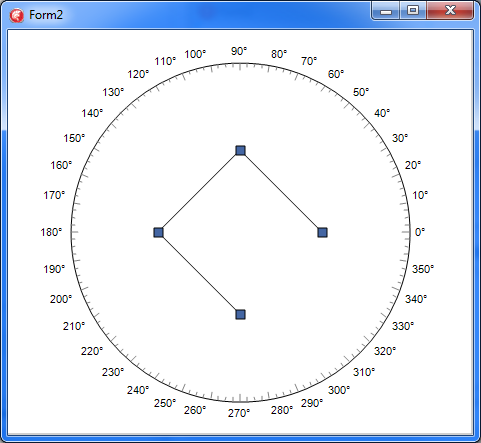Click the 0° axis label
This screenshot has width=481, height=443.
pyautogui.click(x=420, y=232)
